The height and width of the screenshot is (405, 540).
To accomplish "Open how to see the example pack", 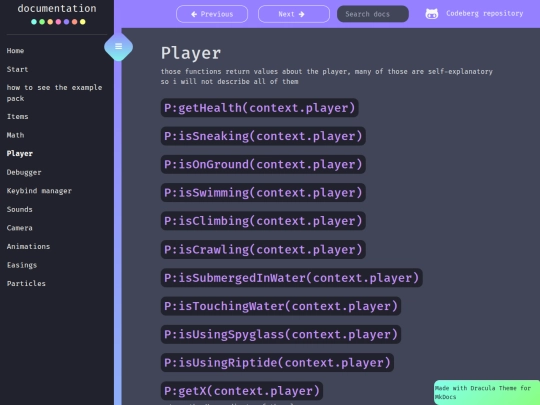I will tap(54, 93).
